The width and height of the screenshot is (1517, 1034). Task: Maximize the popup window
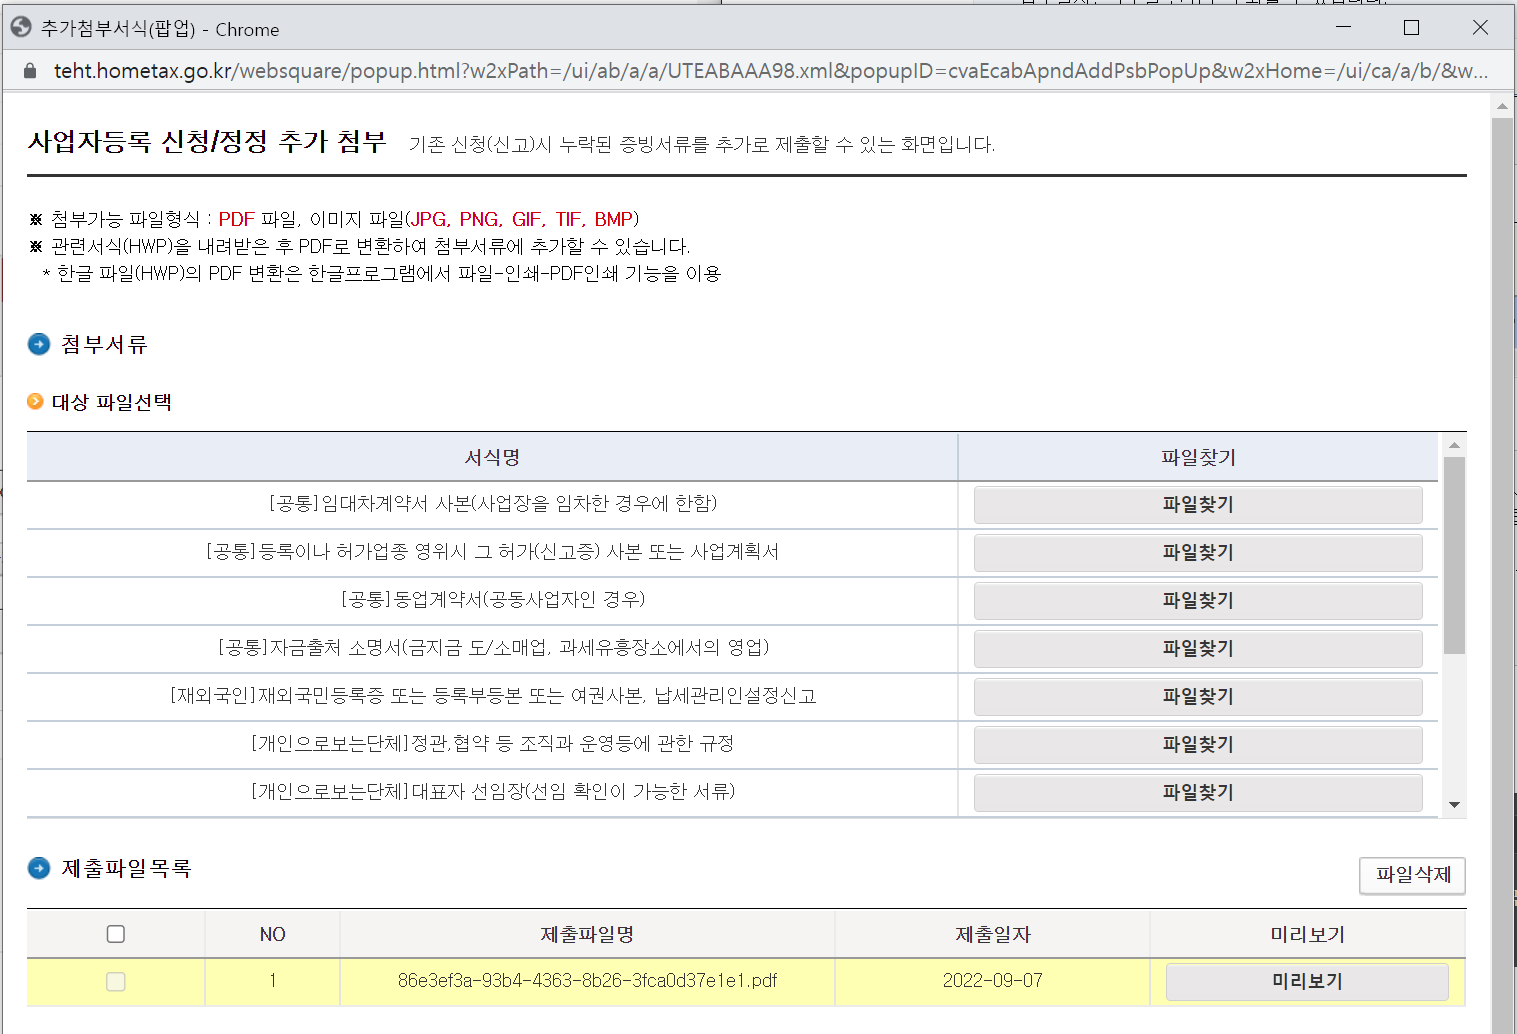(x=1411, y=28)
